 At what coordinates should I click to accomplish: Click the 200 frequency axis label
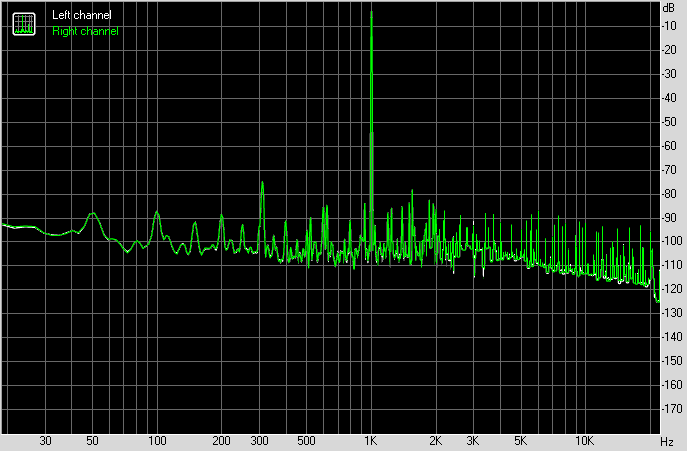tap(221, 440)
